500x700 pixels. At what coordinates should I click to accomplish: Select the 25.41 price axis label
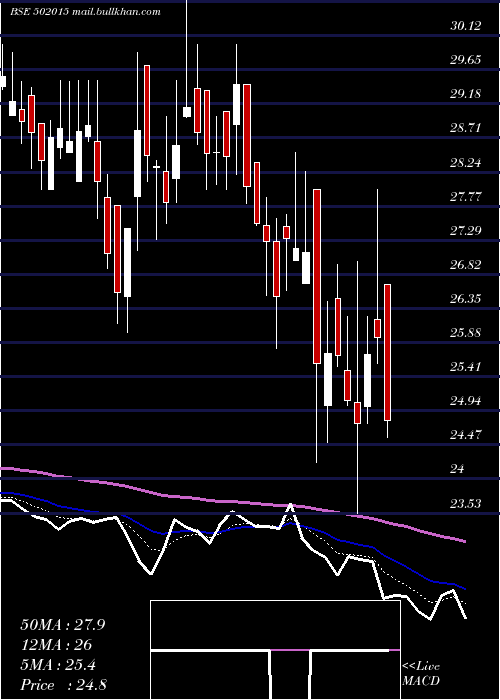coord(466,367)
